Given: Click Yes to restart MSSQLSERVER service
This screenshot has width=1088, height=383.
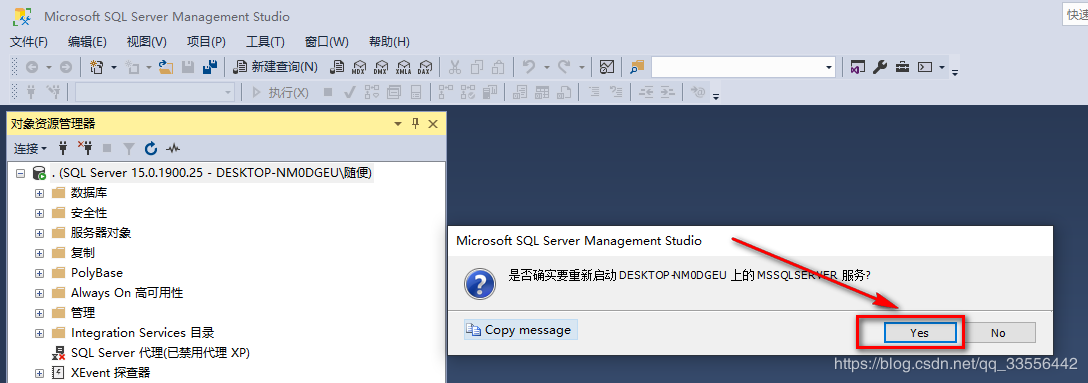Looking at the screenshot, I should tap(919, 333).
